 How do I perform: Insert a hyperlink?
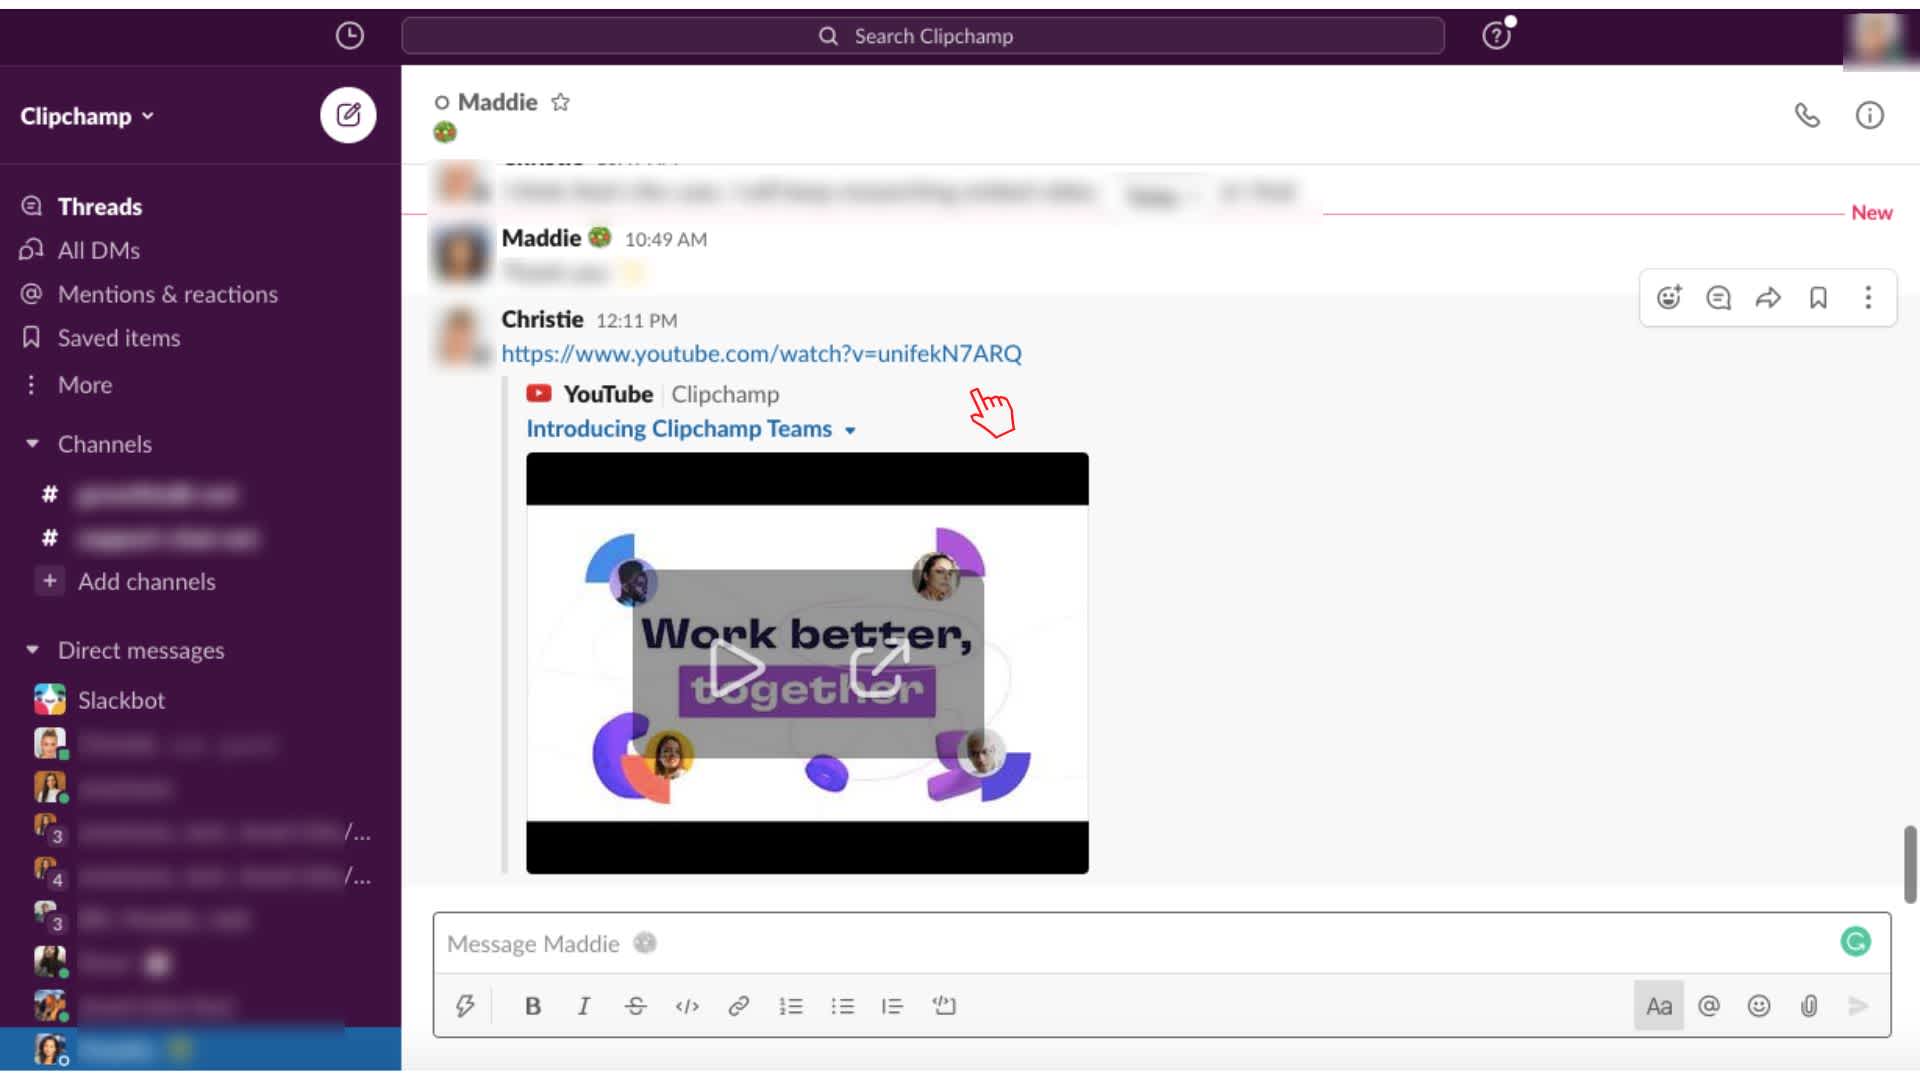[x=739, y=1006]
